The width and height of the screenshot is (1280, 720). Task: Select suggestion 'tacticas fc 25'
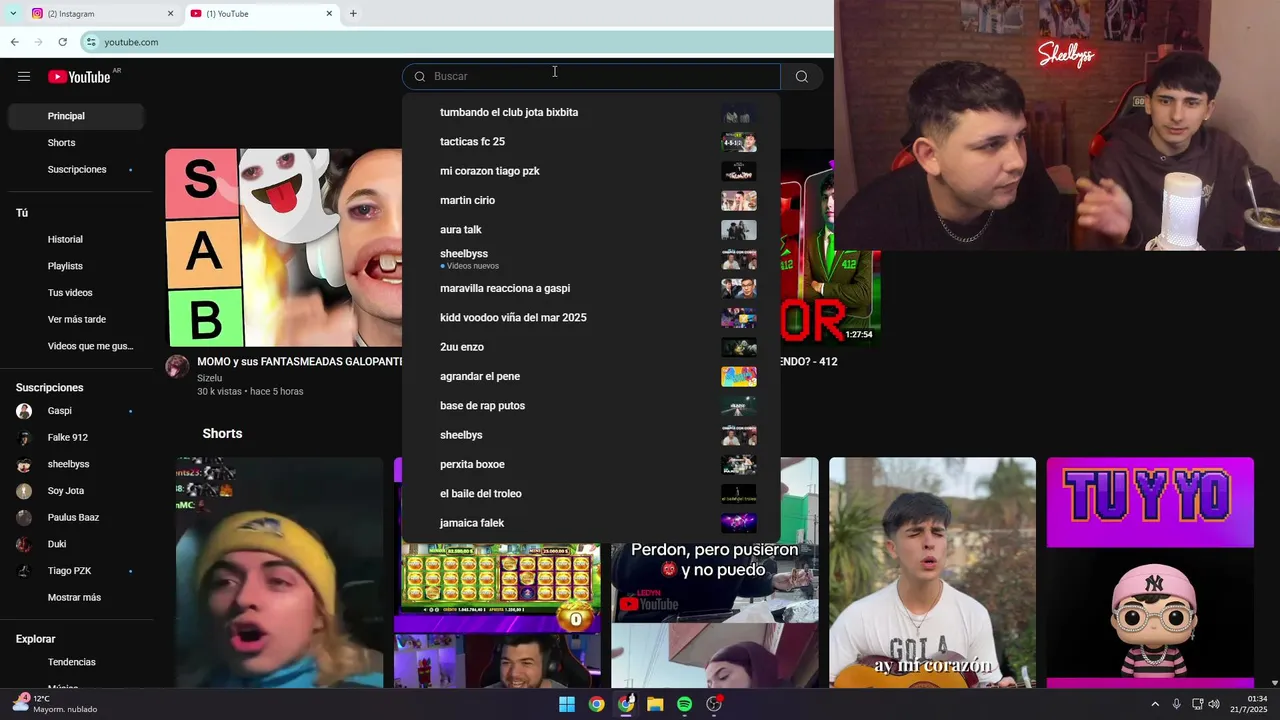coord(591,142)
